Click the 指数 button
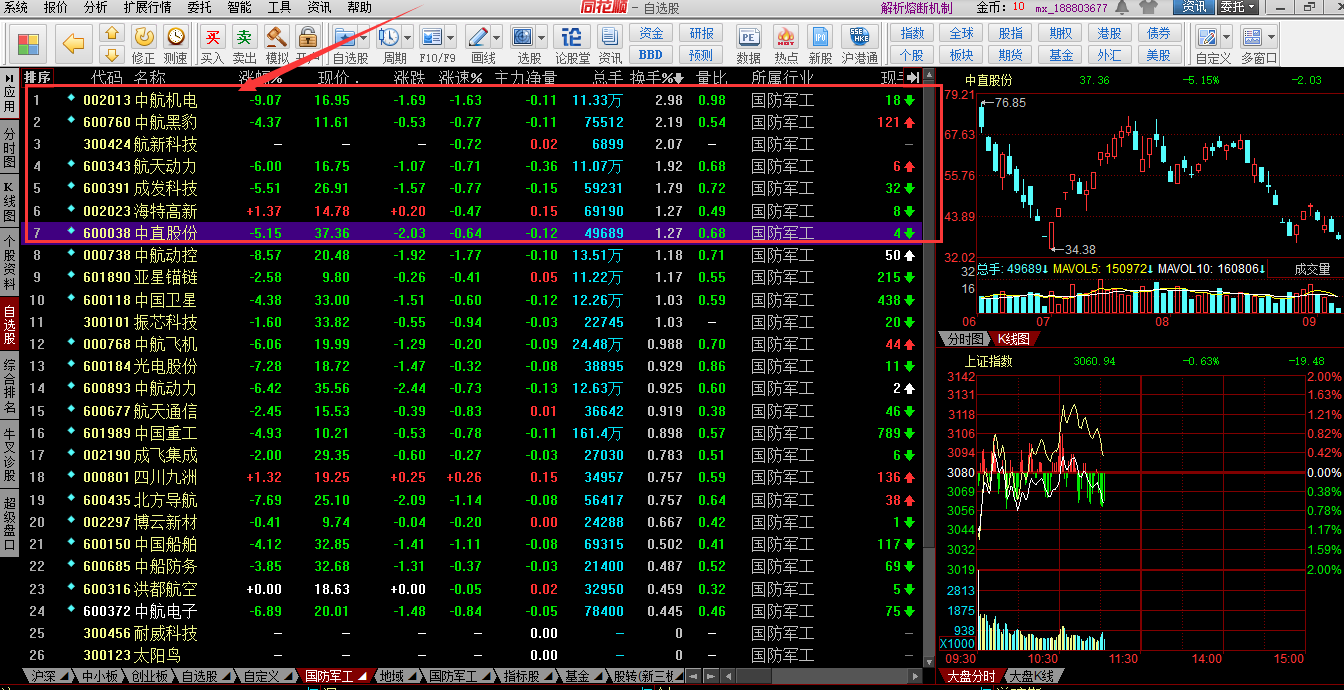 click(x=912, y=34)
